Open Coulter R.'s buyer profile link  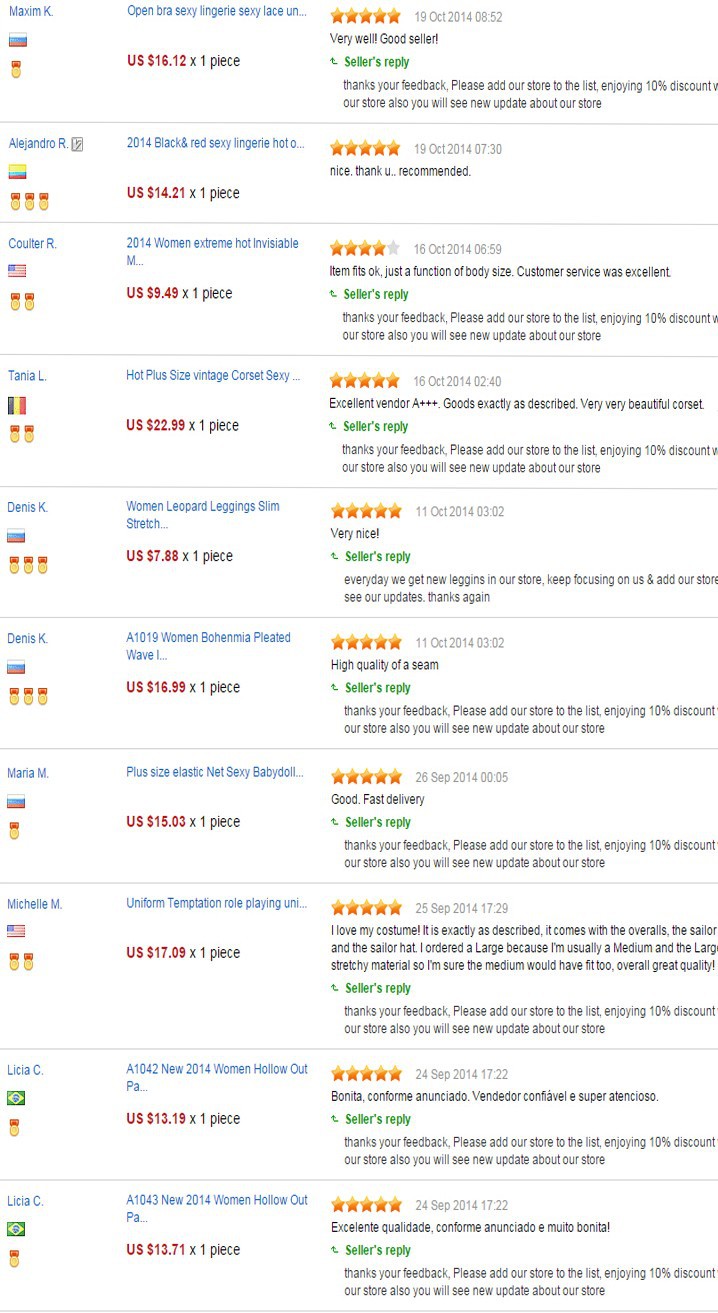pyautogui.click(x=32, y=244)
